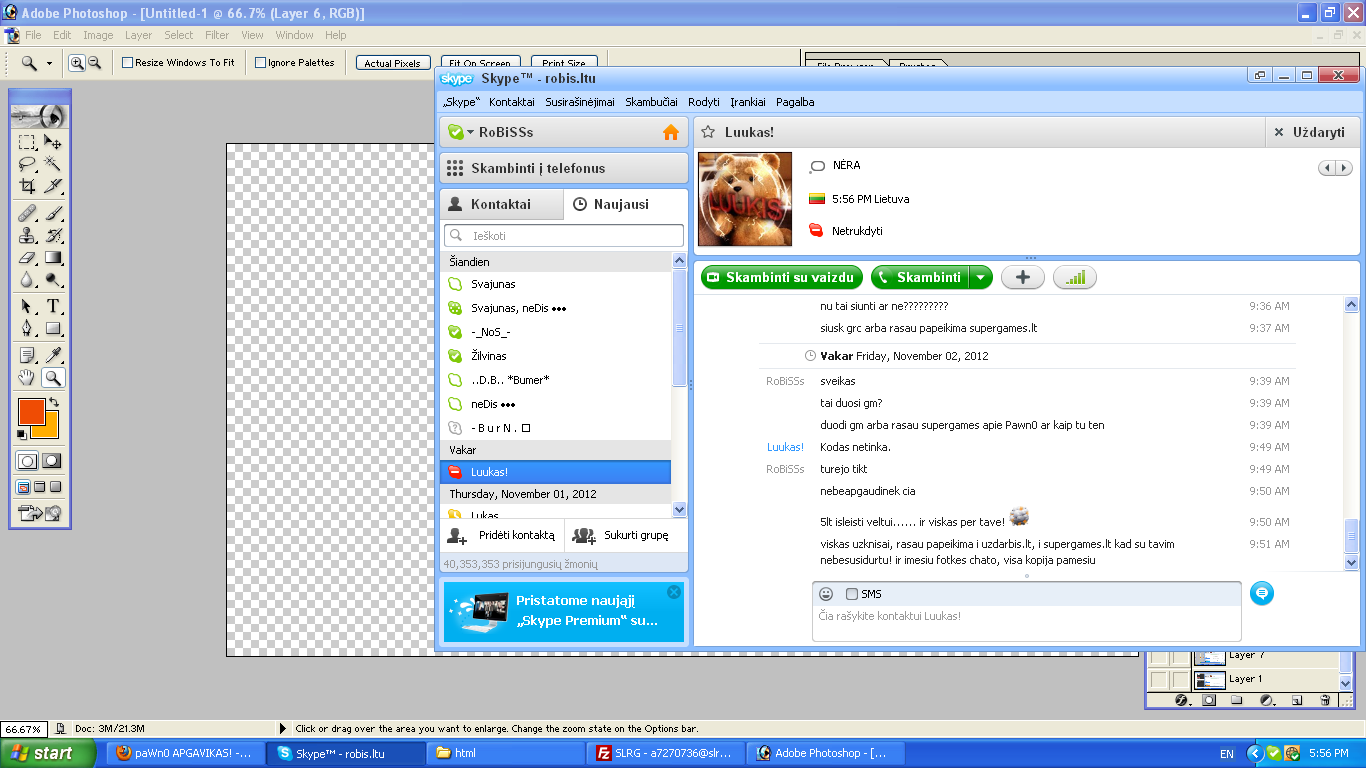
Task: Click the orange foreground color swatch
Action: (30, 411)
